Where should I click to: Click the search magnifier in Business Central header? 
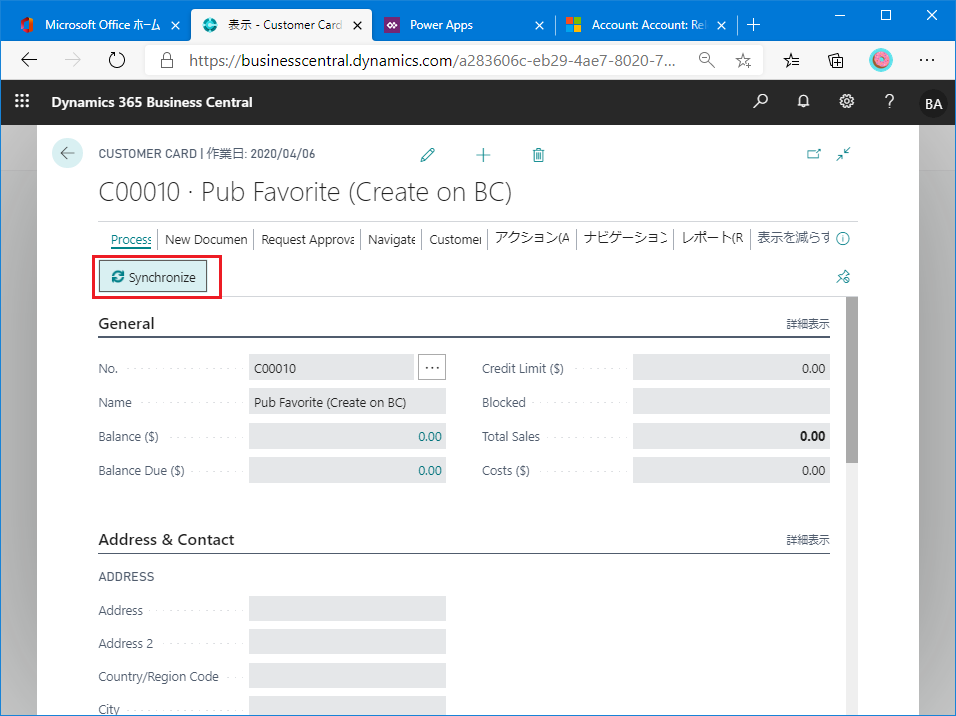pos(760,101)
